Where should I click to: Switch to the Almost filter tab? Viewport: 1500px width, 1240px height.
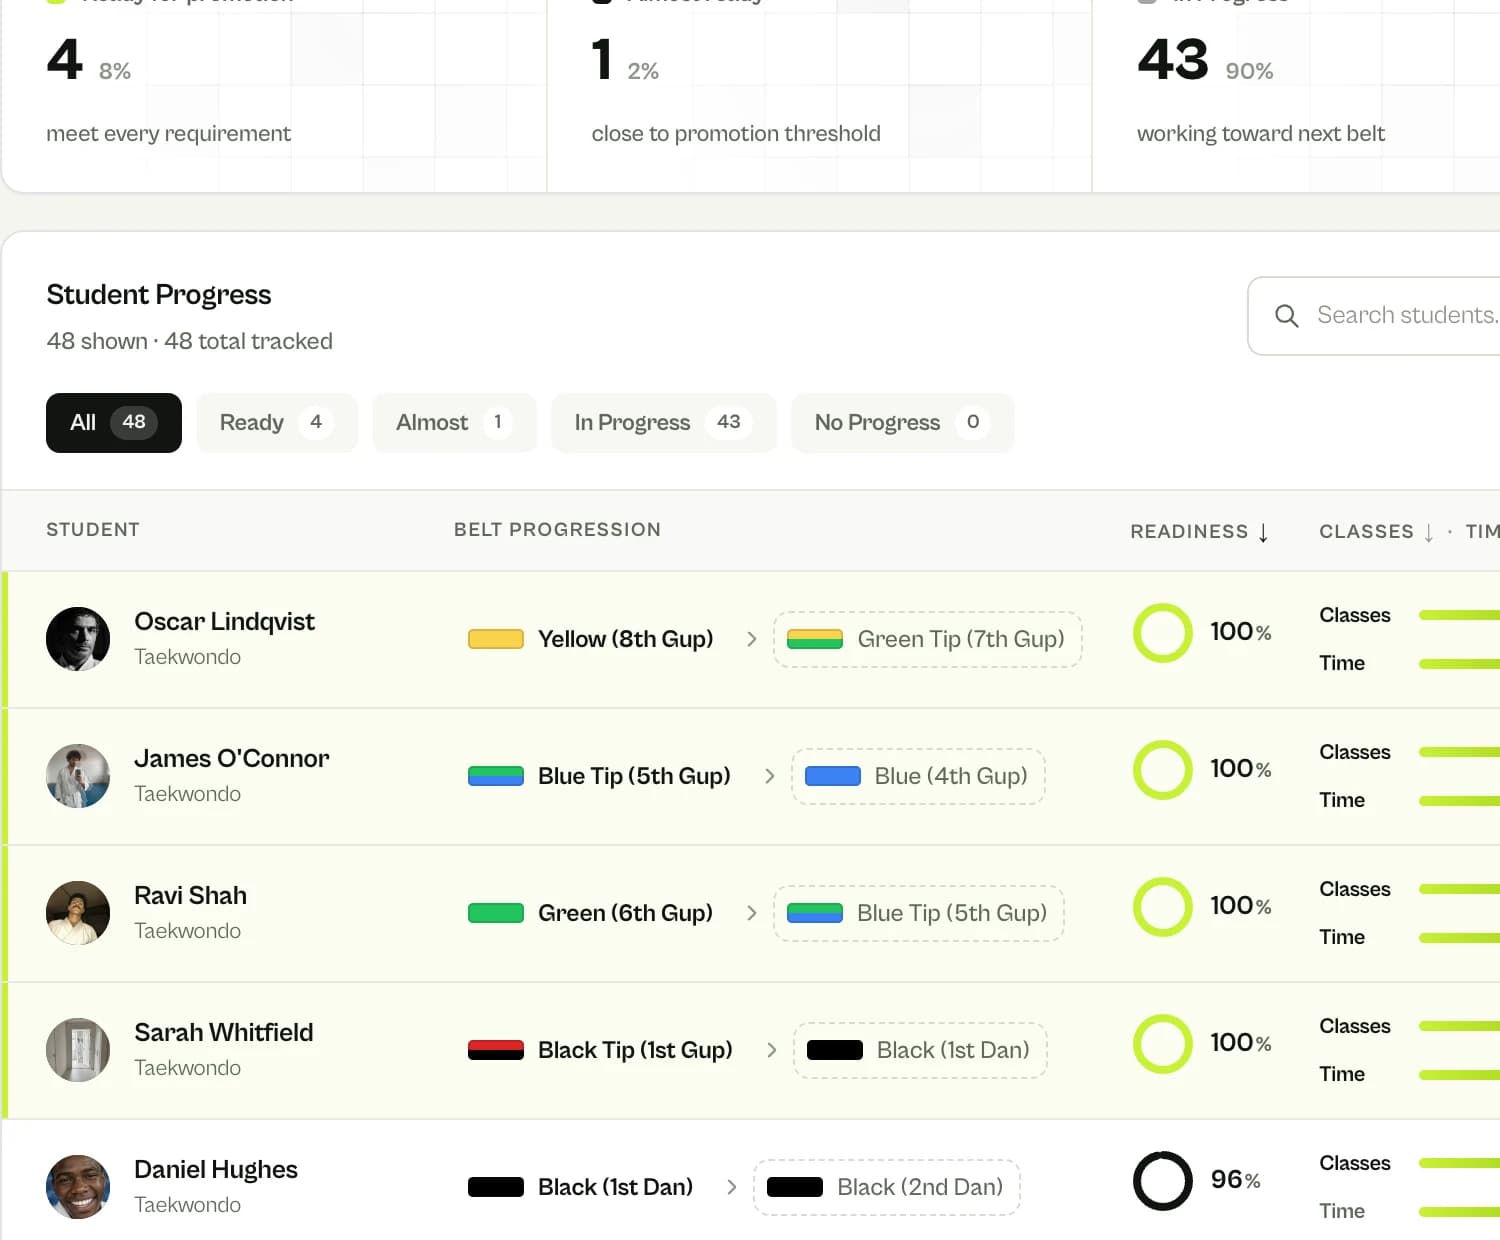coord(454,423)
